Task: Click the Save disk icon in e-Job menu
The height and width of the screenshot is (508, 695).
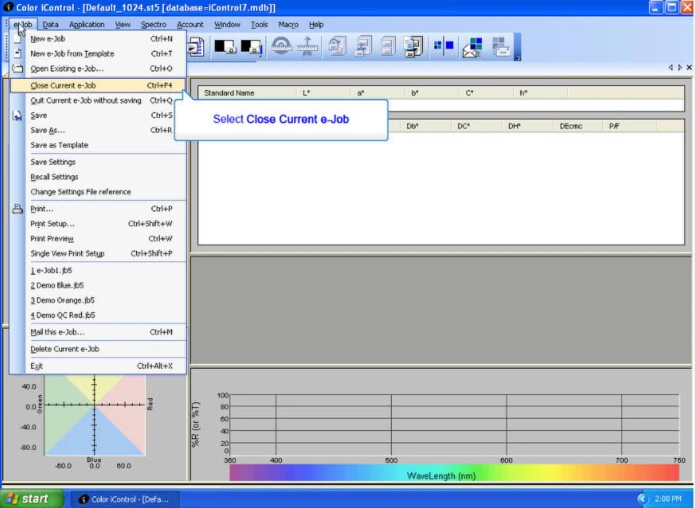Action: pyautogui.click(x=18, y=116)
